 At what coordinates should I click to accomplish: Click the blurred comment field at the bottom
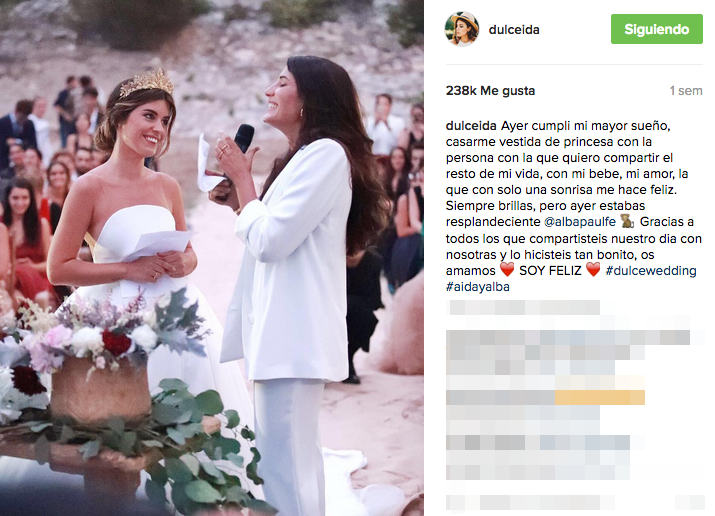point(575,502)
